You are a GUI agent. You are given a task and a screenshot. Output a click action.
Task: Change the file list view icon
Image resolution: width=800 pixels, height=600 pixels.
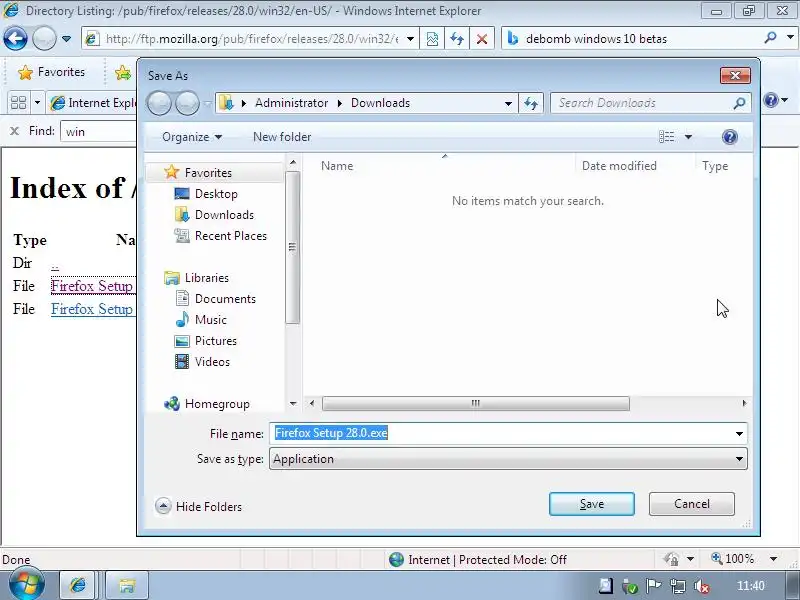point(666,137)
